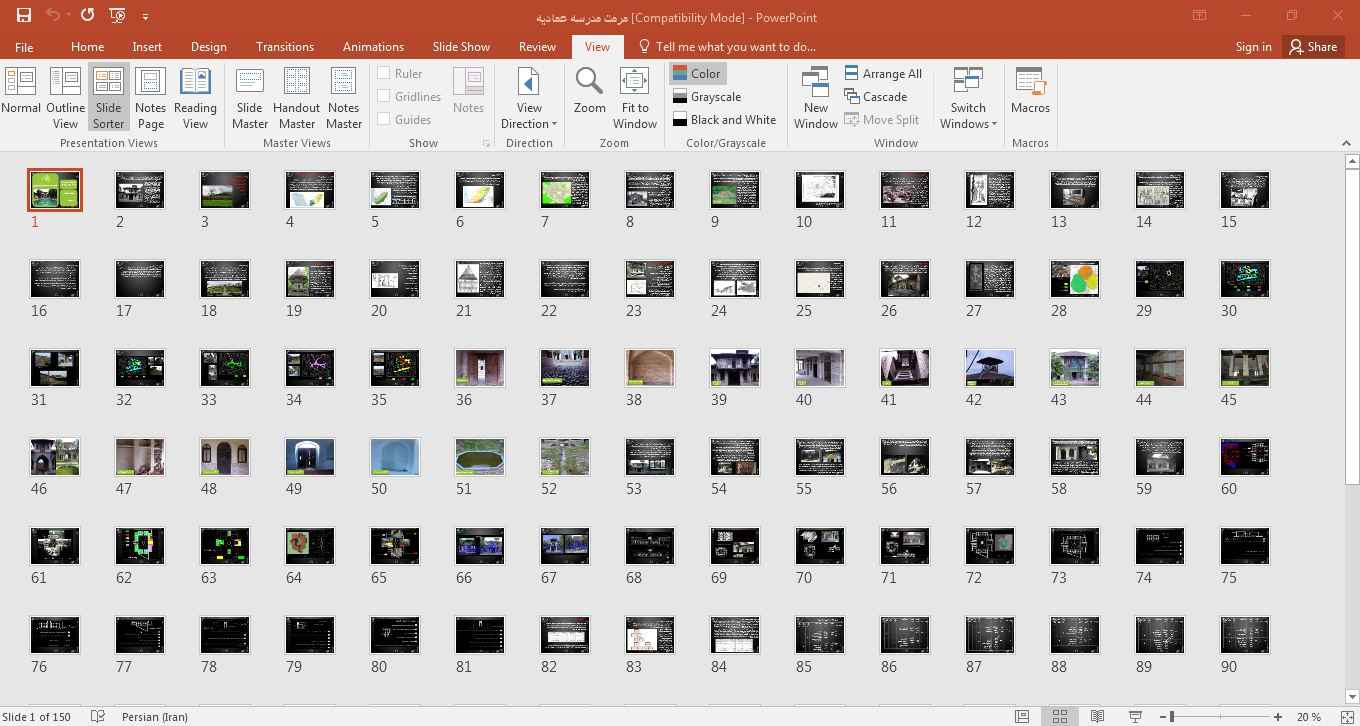Switch to Reading View

point(195,98)
